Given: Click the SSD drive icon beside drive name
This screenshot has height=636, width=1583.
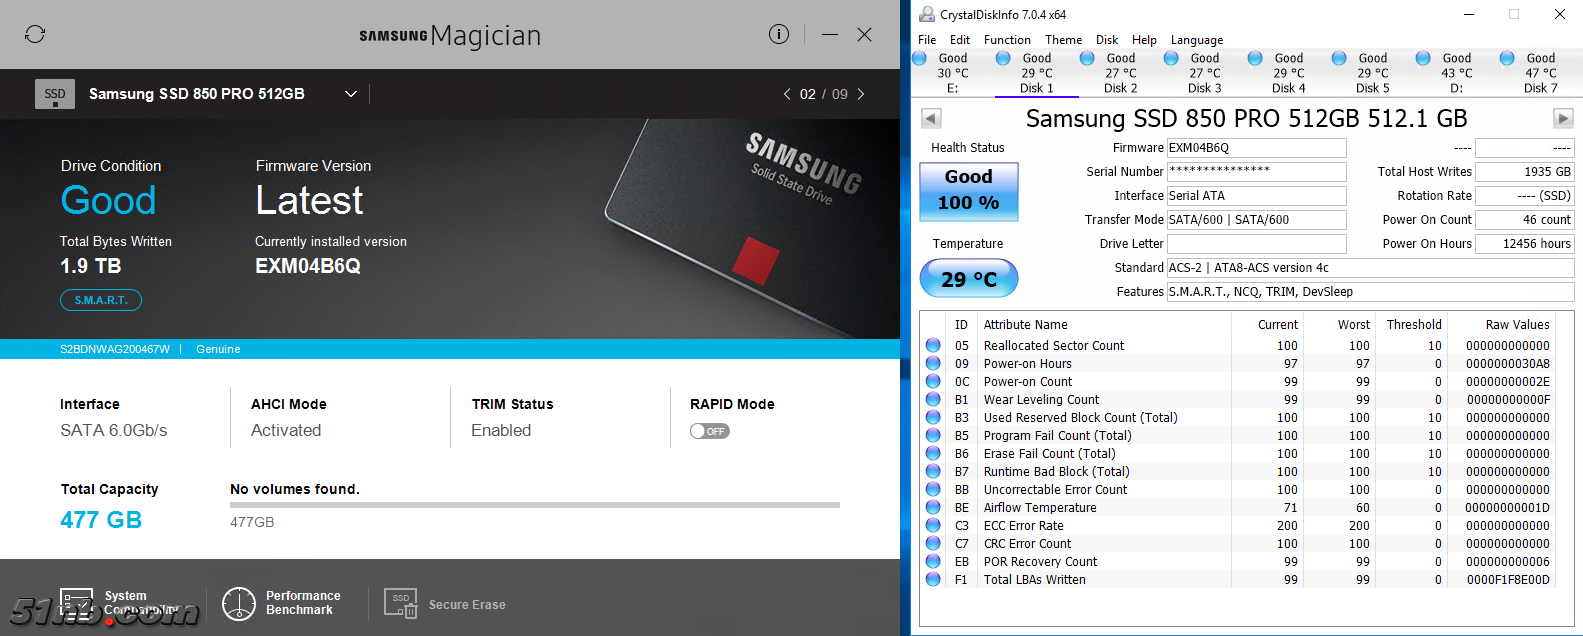Looking at the screenshot, I should point(54,94).
